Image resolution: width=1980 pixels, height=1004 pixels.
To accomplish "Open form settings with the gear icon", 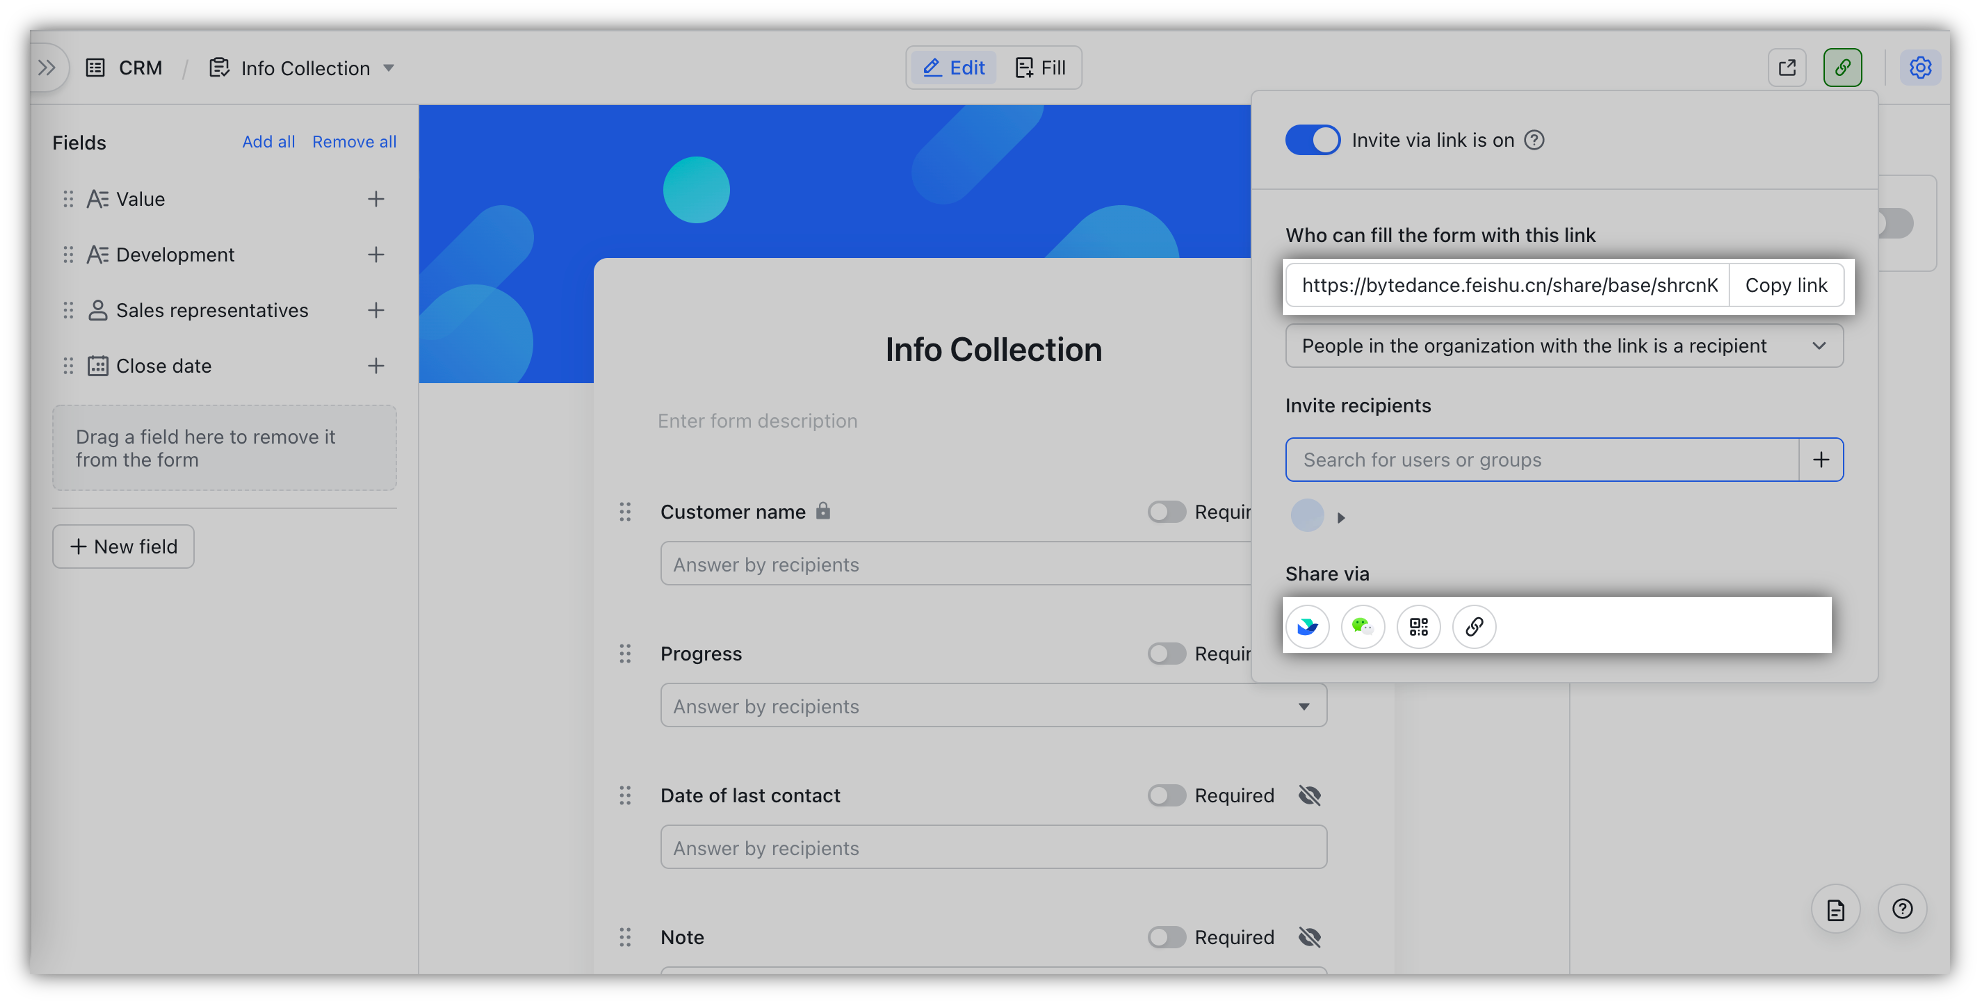I will click(1919, 67).
